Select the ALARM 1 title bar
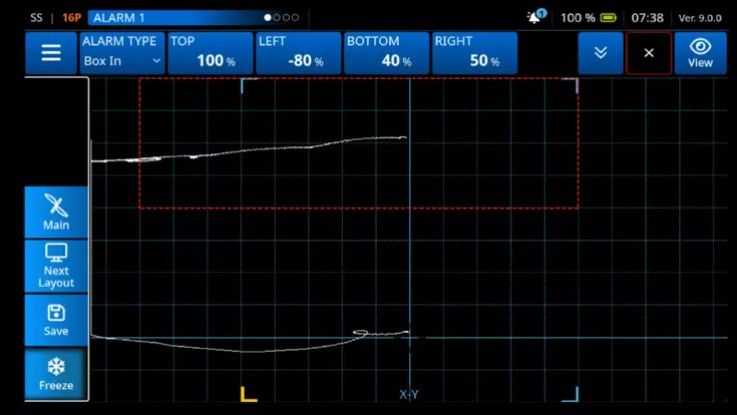This screenshot has width=737, height=415. 197,18
